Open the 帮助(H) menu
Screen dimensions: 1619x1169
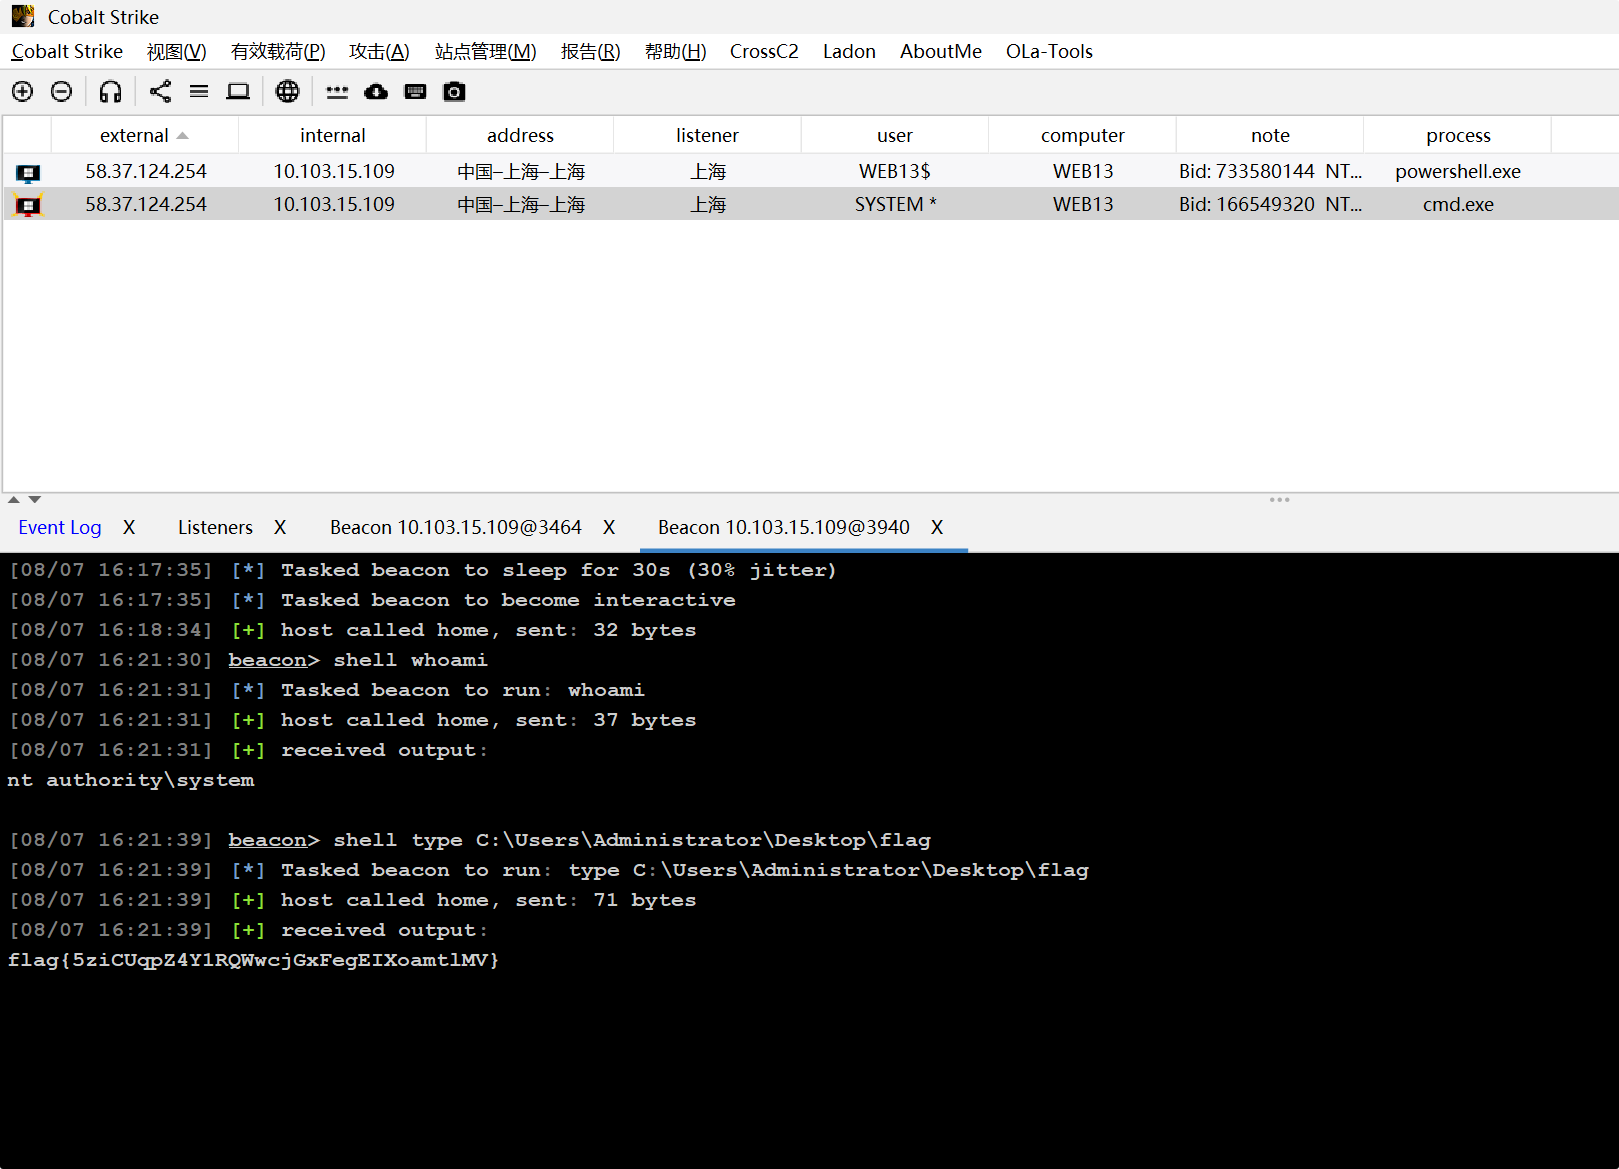[675, 52]
